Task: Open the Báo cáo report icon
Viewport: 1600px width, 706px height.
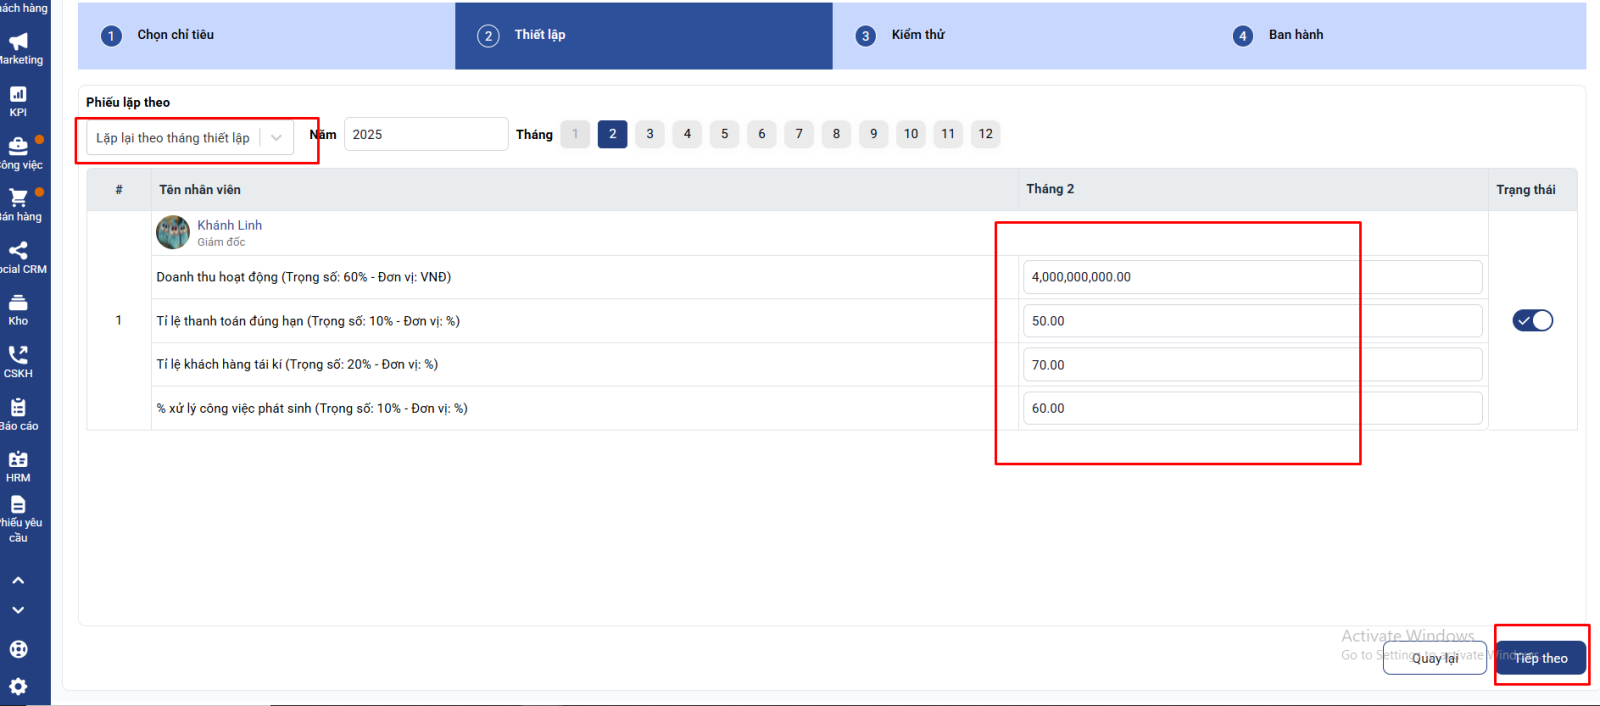Action: tap(18, 408)
